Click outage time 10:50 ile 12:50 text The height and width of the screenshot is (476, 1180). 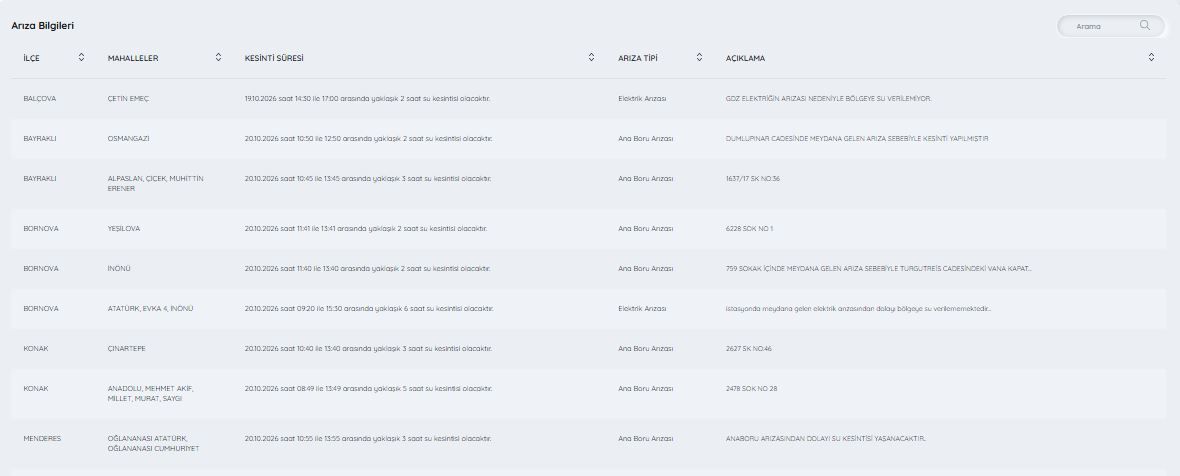(x=367, y=138)
